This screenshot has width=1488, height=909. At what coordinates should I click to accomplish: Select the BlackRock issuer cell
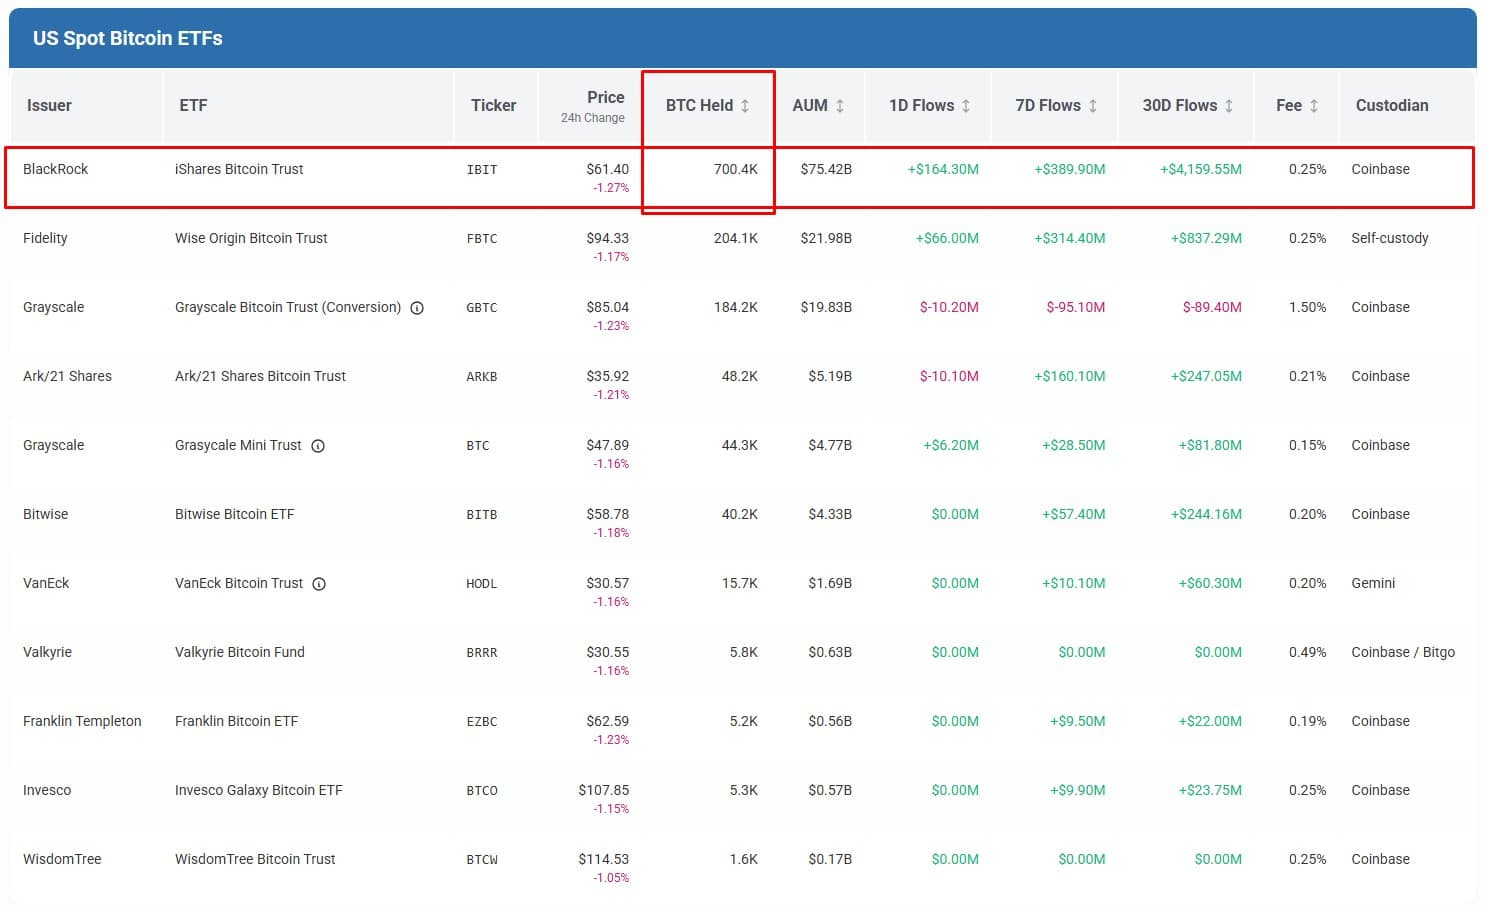click(x=56, y=169)
